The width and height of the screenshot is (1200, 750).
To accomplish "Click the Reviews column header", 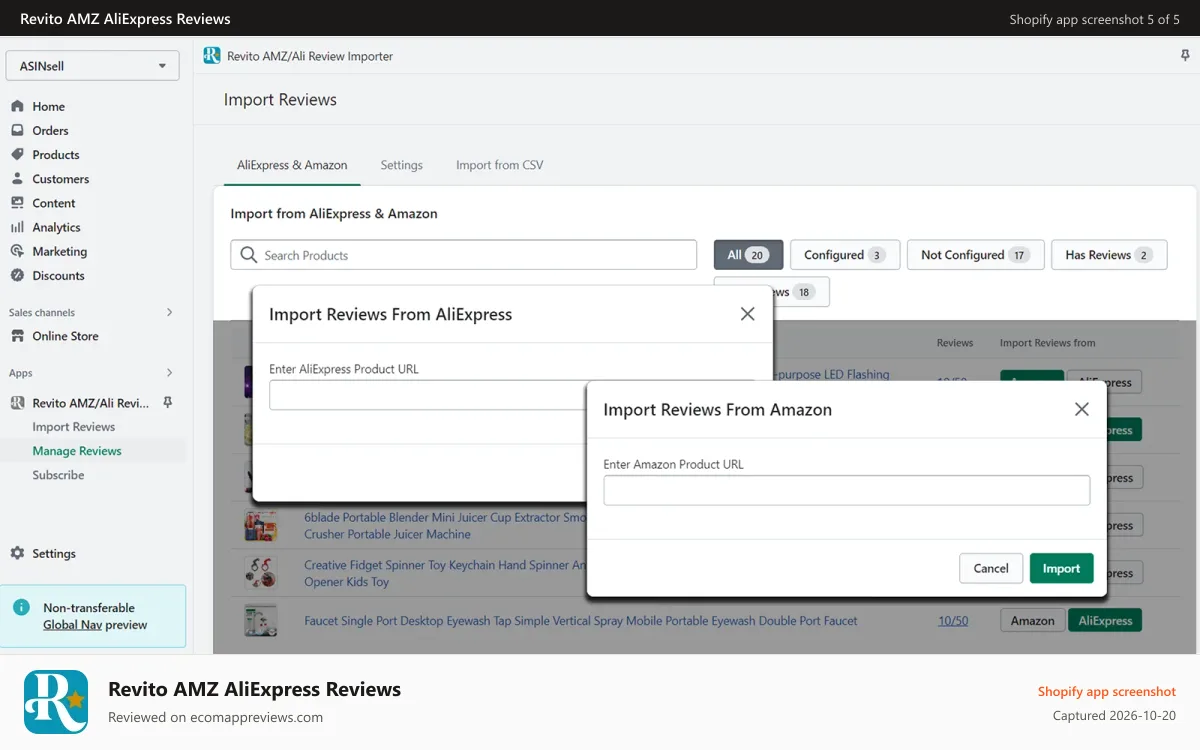I will [x=955, y=343].
